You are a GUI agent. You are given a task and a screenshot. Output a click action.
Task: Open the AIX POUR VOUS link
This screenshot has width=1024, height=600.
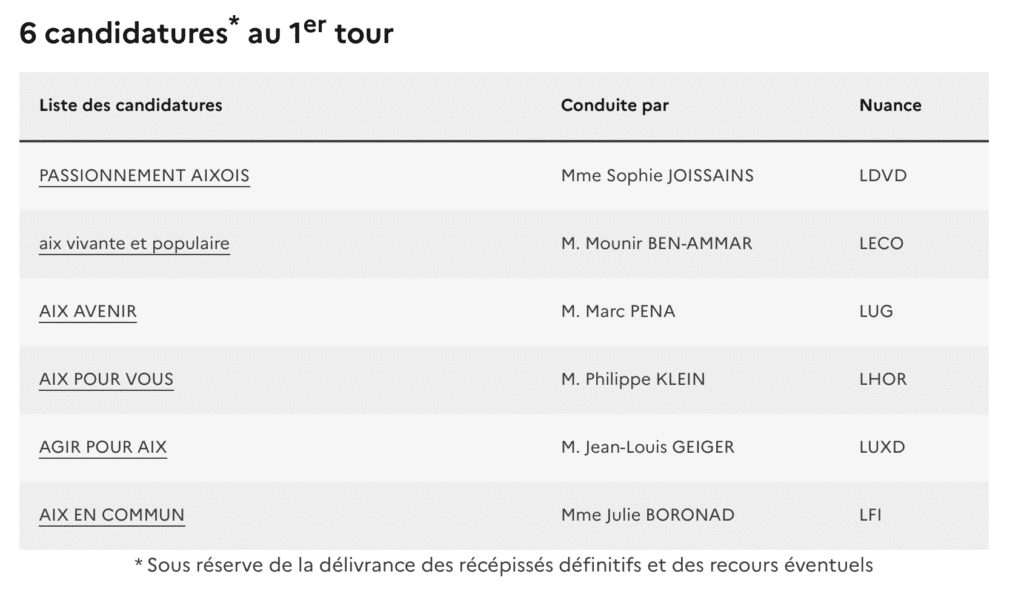106,380
